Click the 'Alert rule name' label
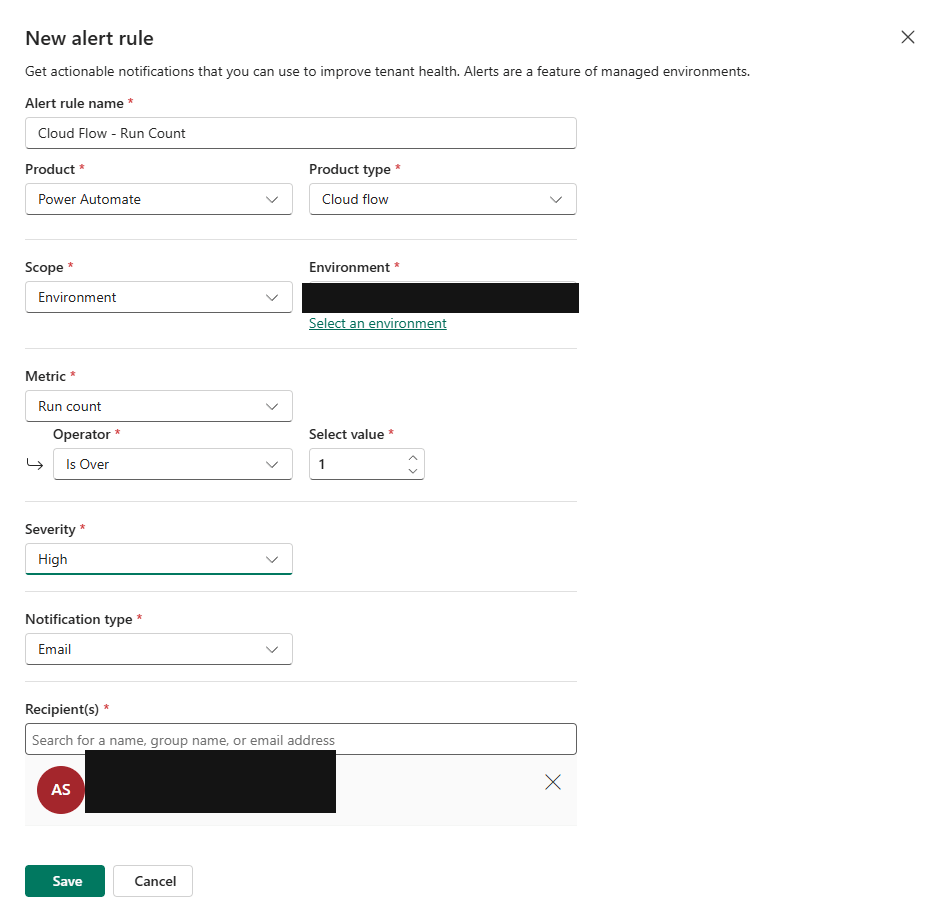The height and width of the screenshot is (918, 938). 74,103
